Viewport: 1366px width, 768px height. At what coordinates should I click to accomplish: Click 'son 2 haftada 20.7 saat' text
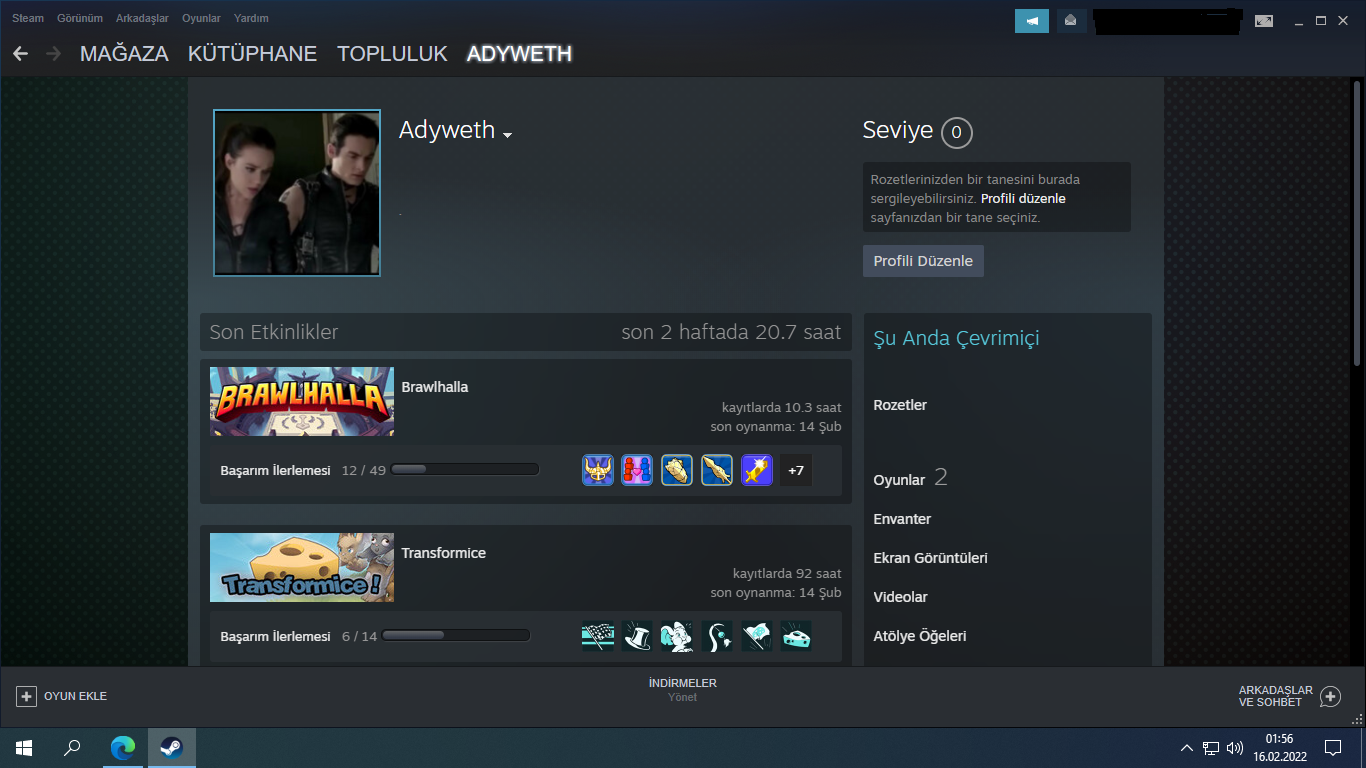click(731, 332)
